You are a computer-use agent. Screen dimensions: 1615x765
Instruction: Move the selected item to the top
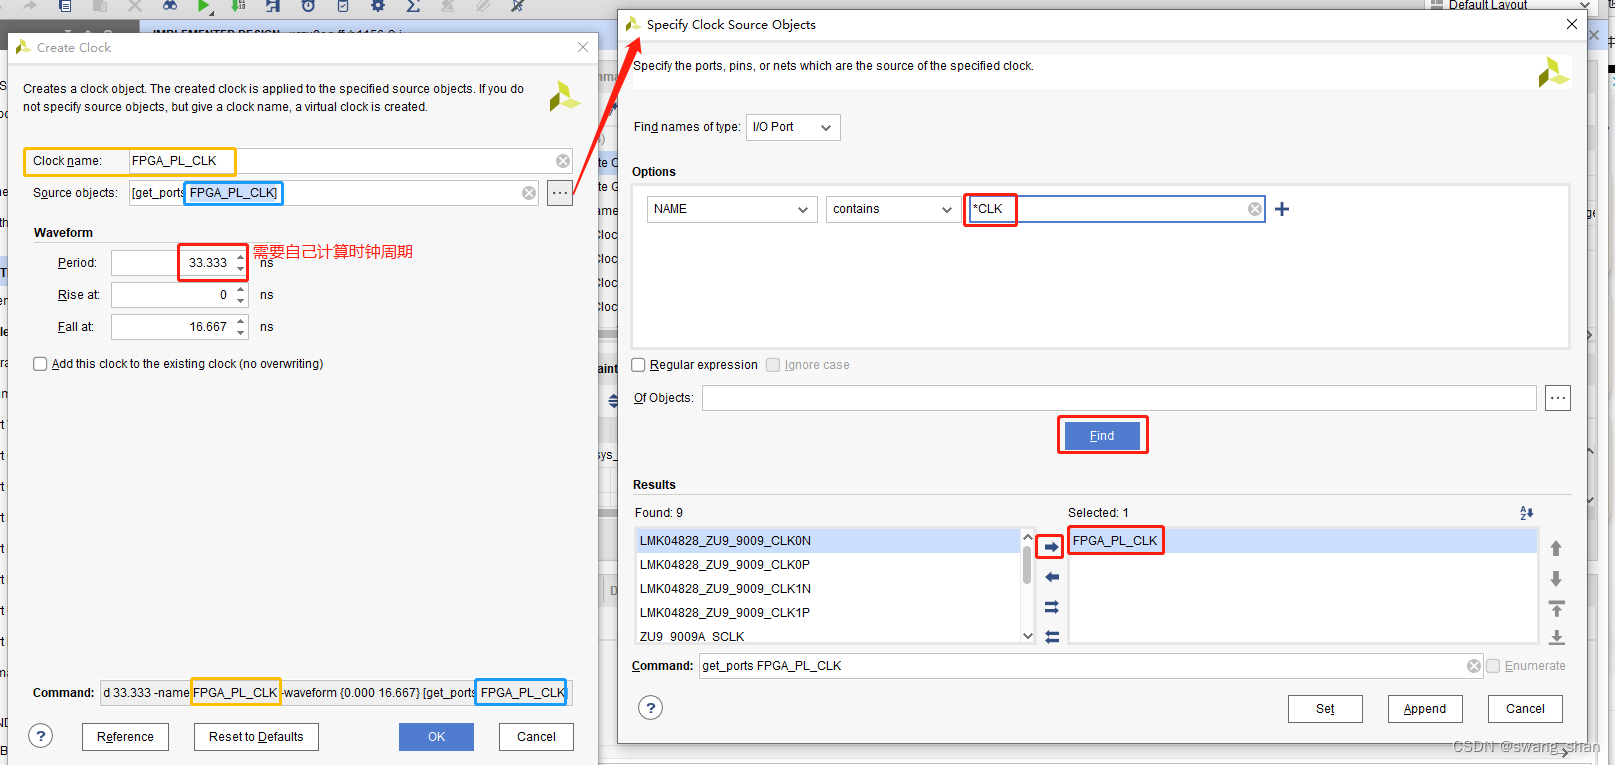1556,609
